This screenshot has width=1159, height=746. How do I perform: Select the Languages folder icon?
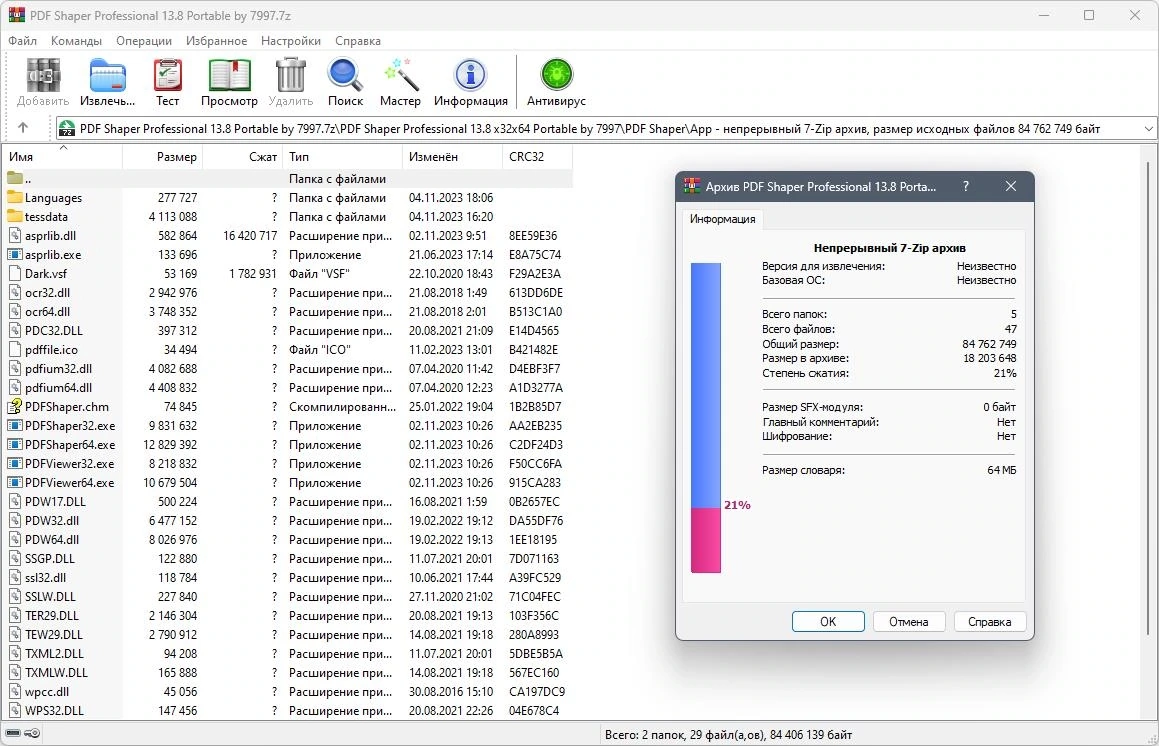(x=15, y=197)
